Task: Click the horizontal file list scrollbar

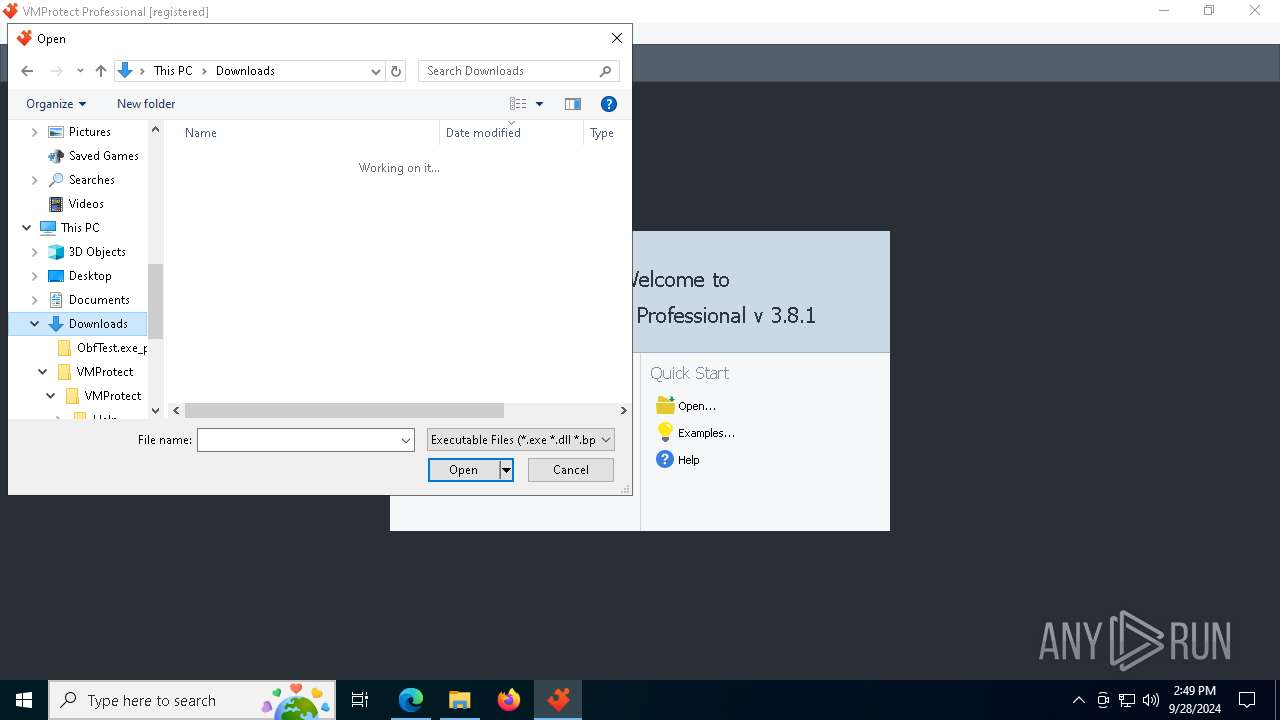Action: pos(344,410)
